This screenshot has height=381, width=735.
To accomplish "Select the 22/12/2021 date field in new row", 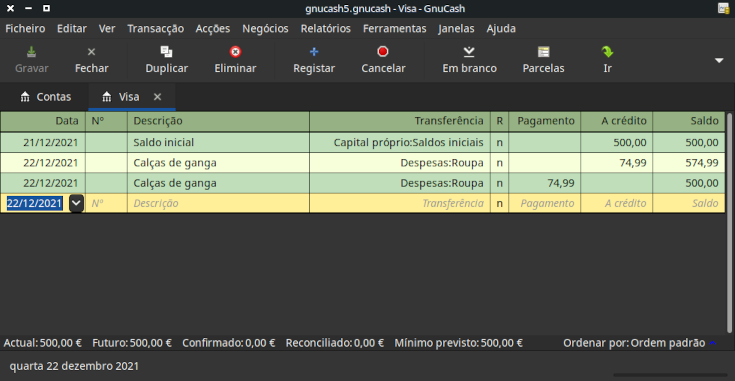I will point(35,203).
